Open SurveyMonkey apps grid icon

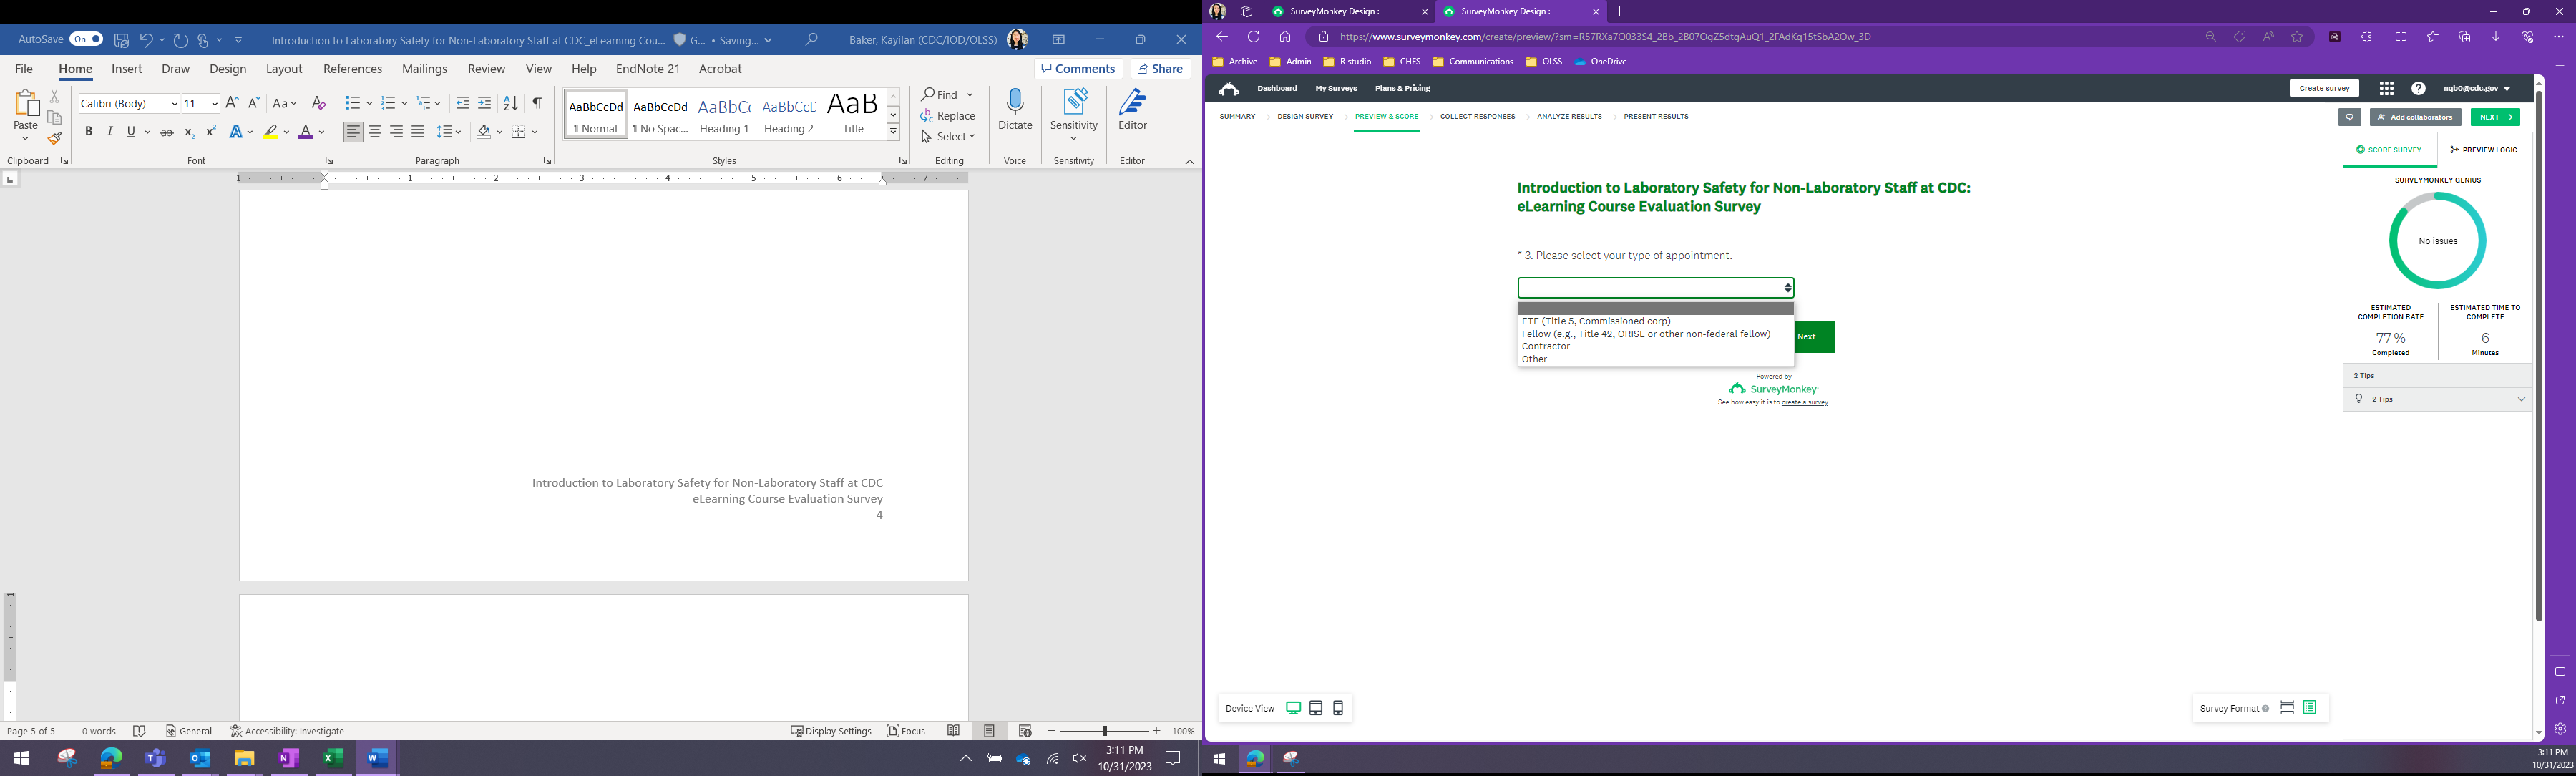pos(2386,89)
